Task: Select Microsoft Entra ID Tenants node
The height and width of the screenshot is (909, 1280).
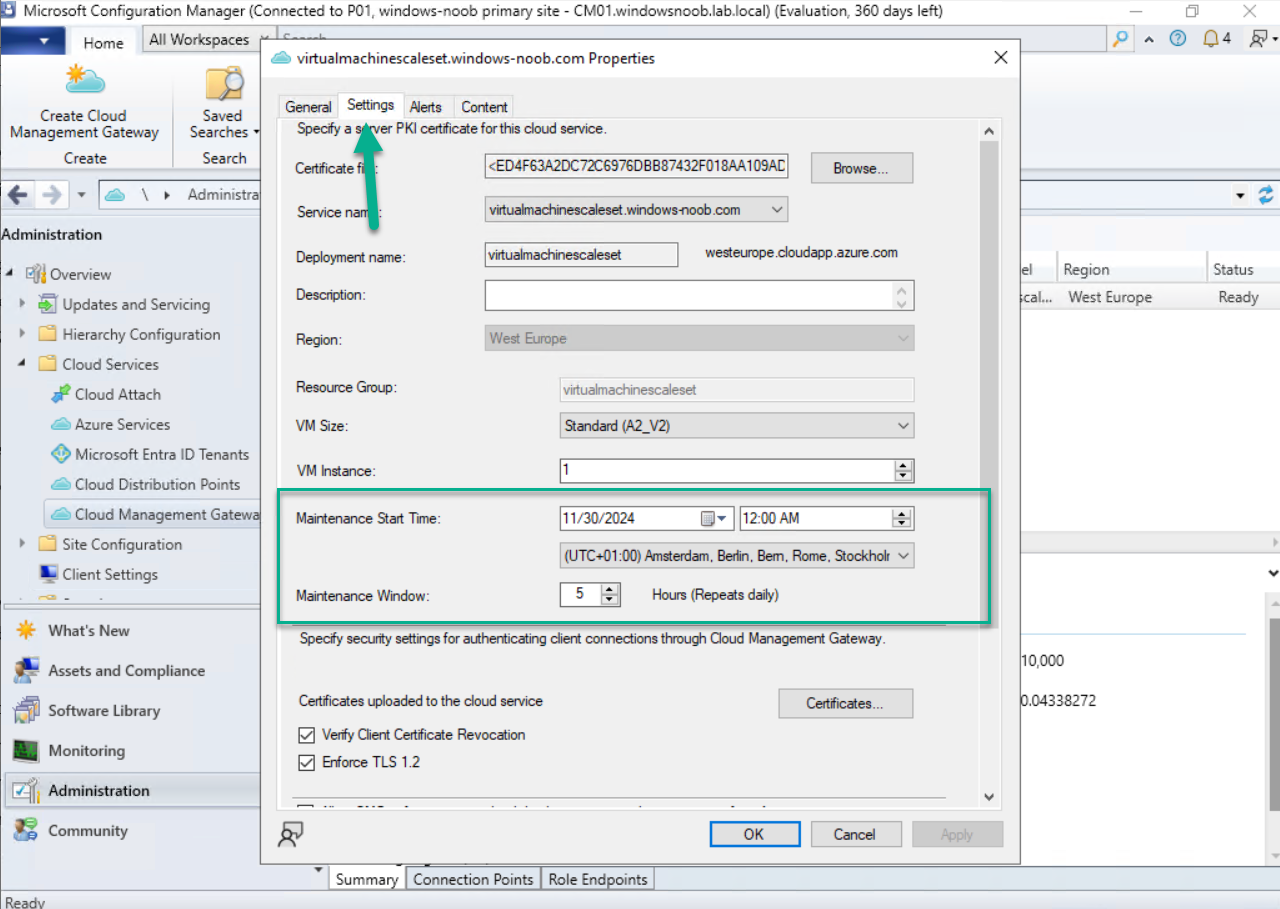Action: (162, 454)
